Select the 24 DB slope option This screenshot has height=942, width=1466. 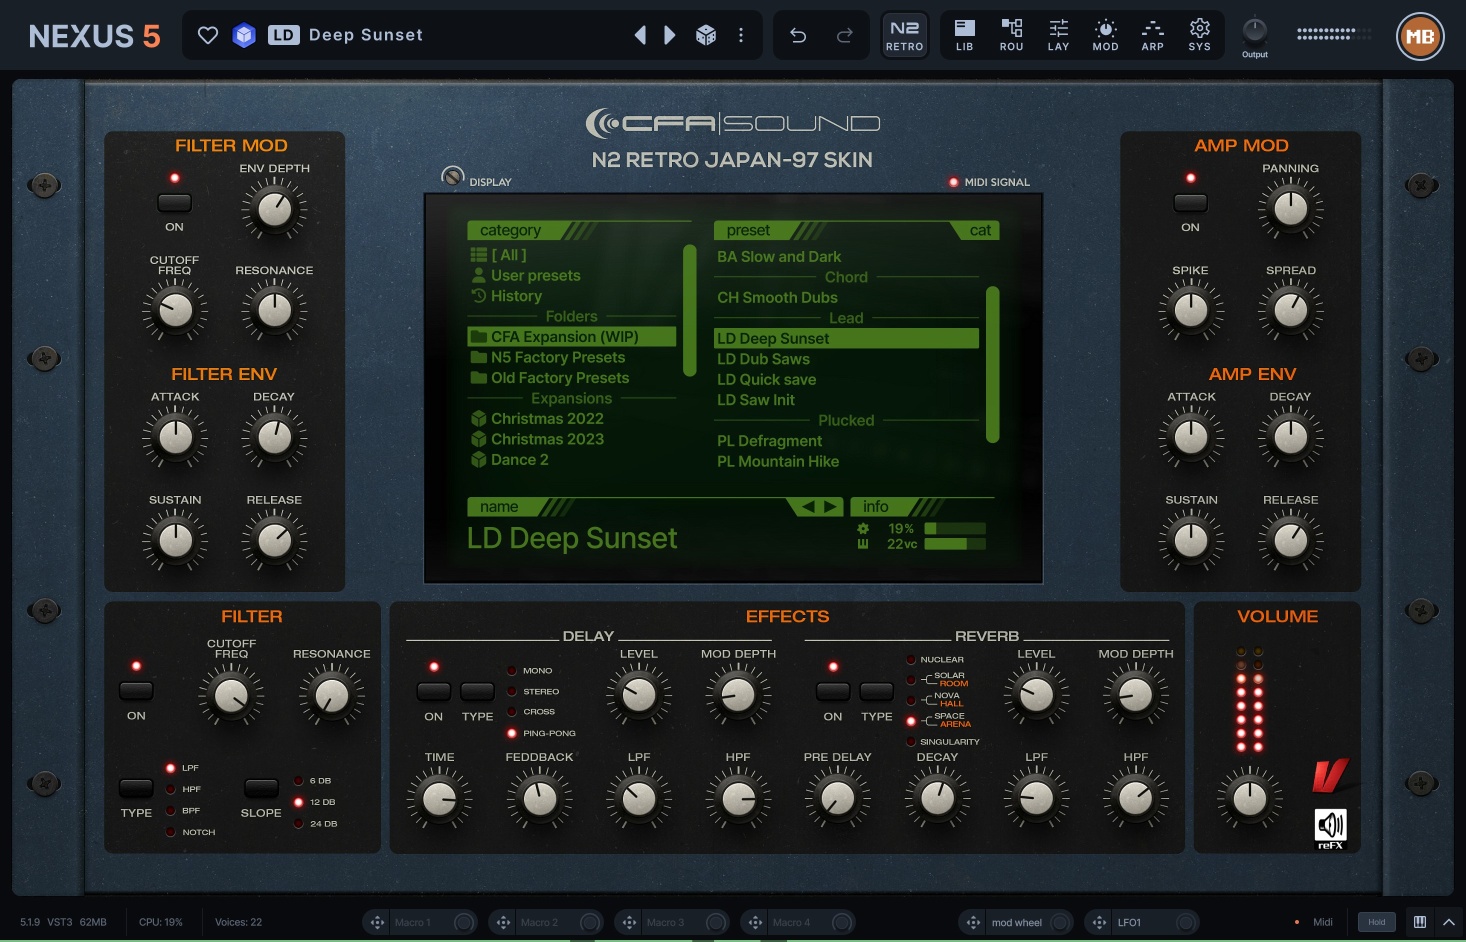click(x=314, y=824)
